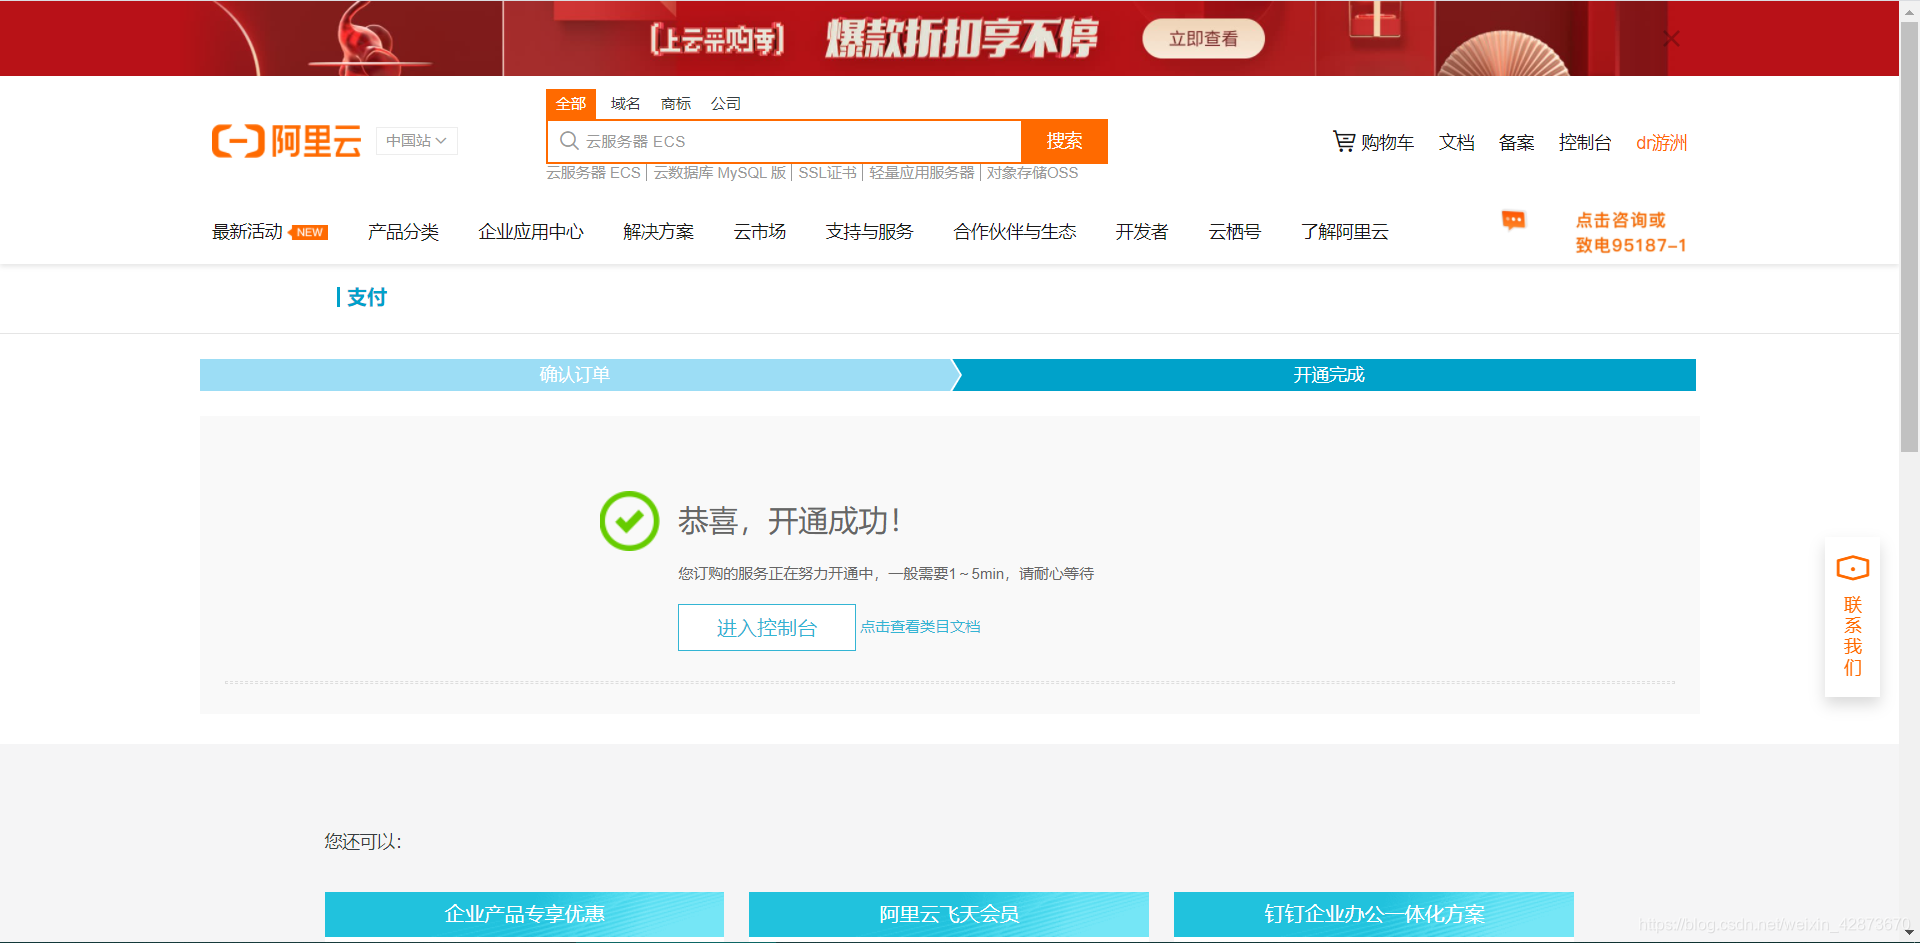The width and height of the screenshot is (1920, 943).
Task: Click the scrollbar down arrow
Action: click(1910, 933)
